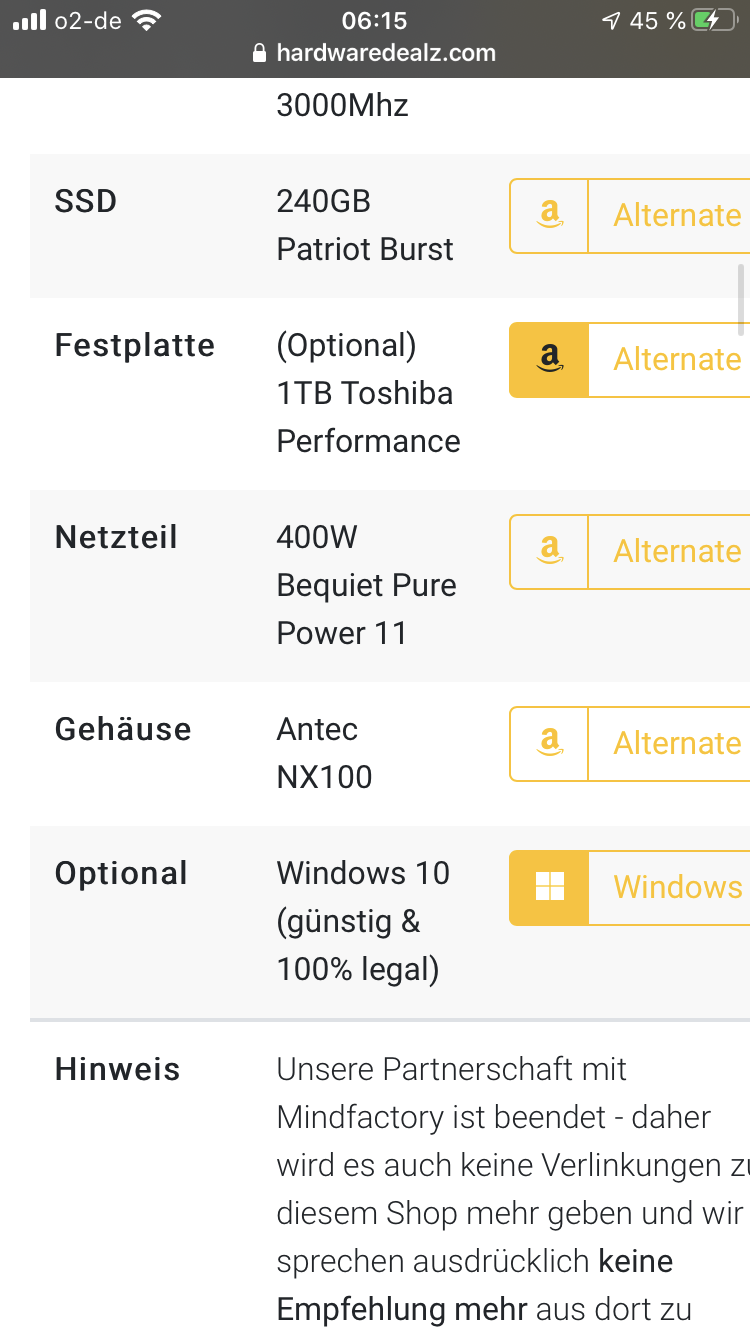
Task: Open Amazon link for Netzteil row
Action: [x=549, y=551]
